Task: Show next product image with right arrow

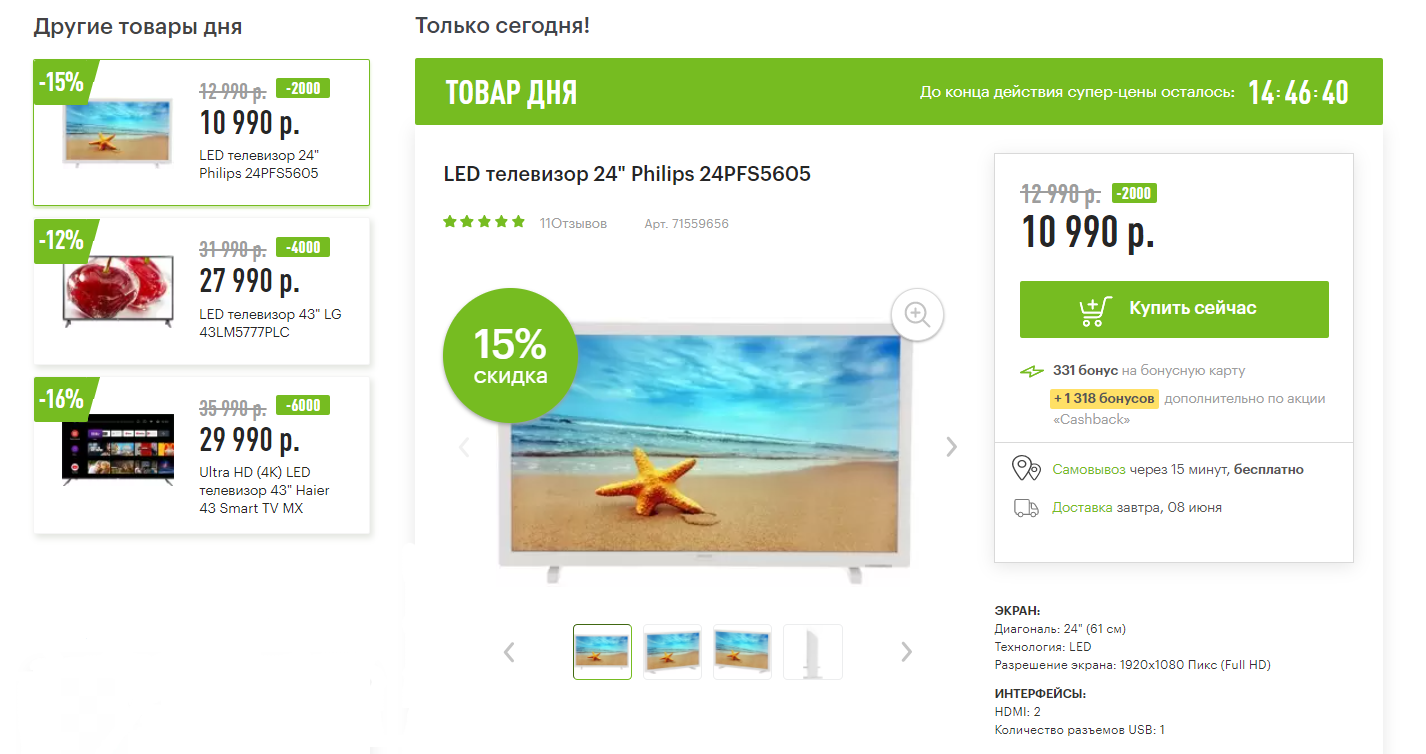Action: [x=951, y=447]
